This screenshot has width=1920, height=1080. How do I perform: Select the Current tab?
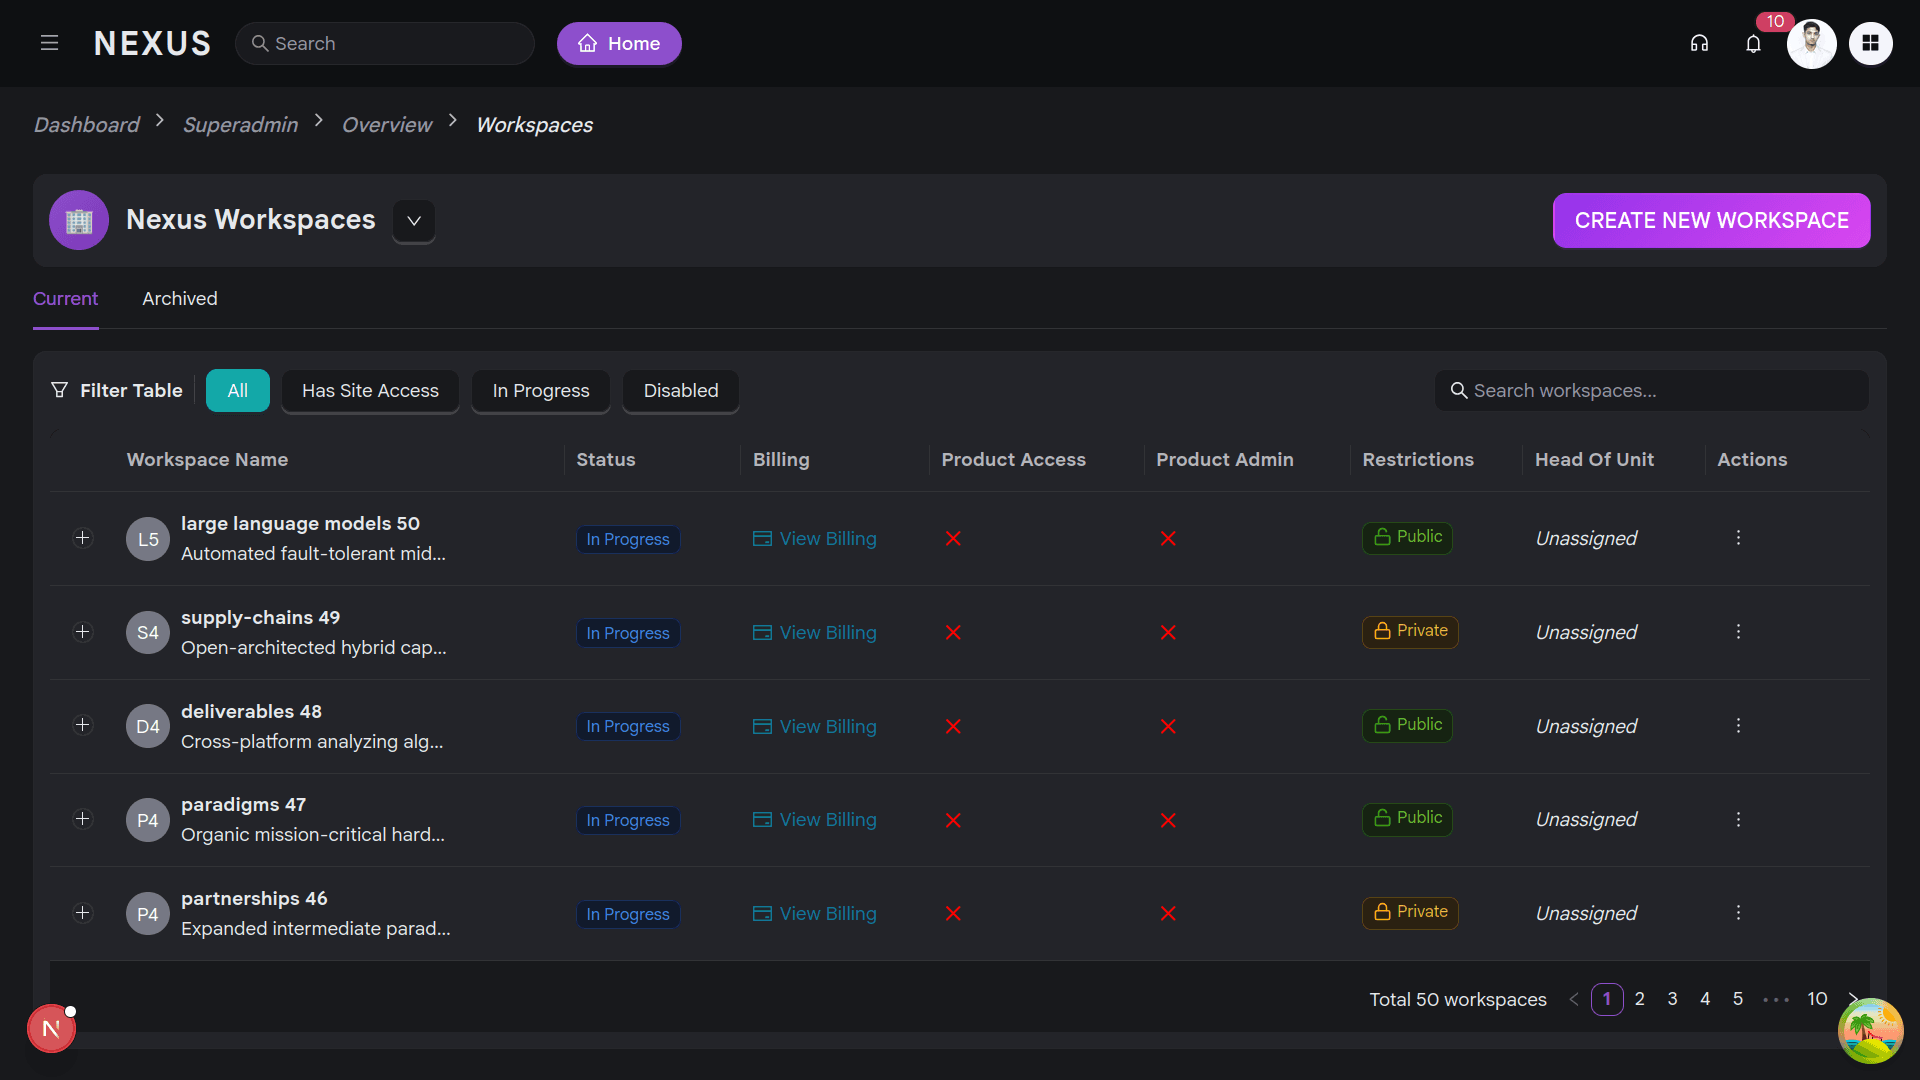[x=65, y=298]
